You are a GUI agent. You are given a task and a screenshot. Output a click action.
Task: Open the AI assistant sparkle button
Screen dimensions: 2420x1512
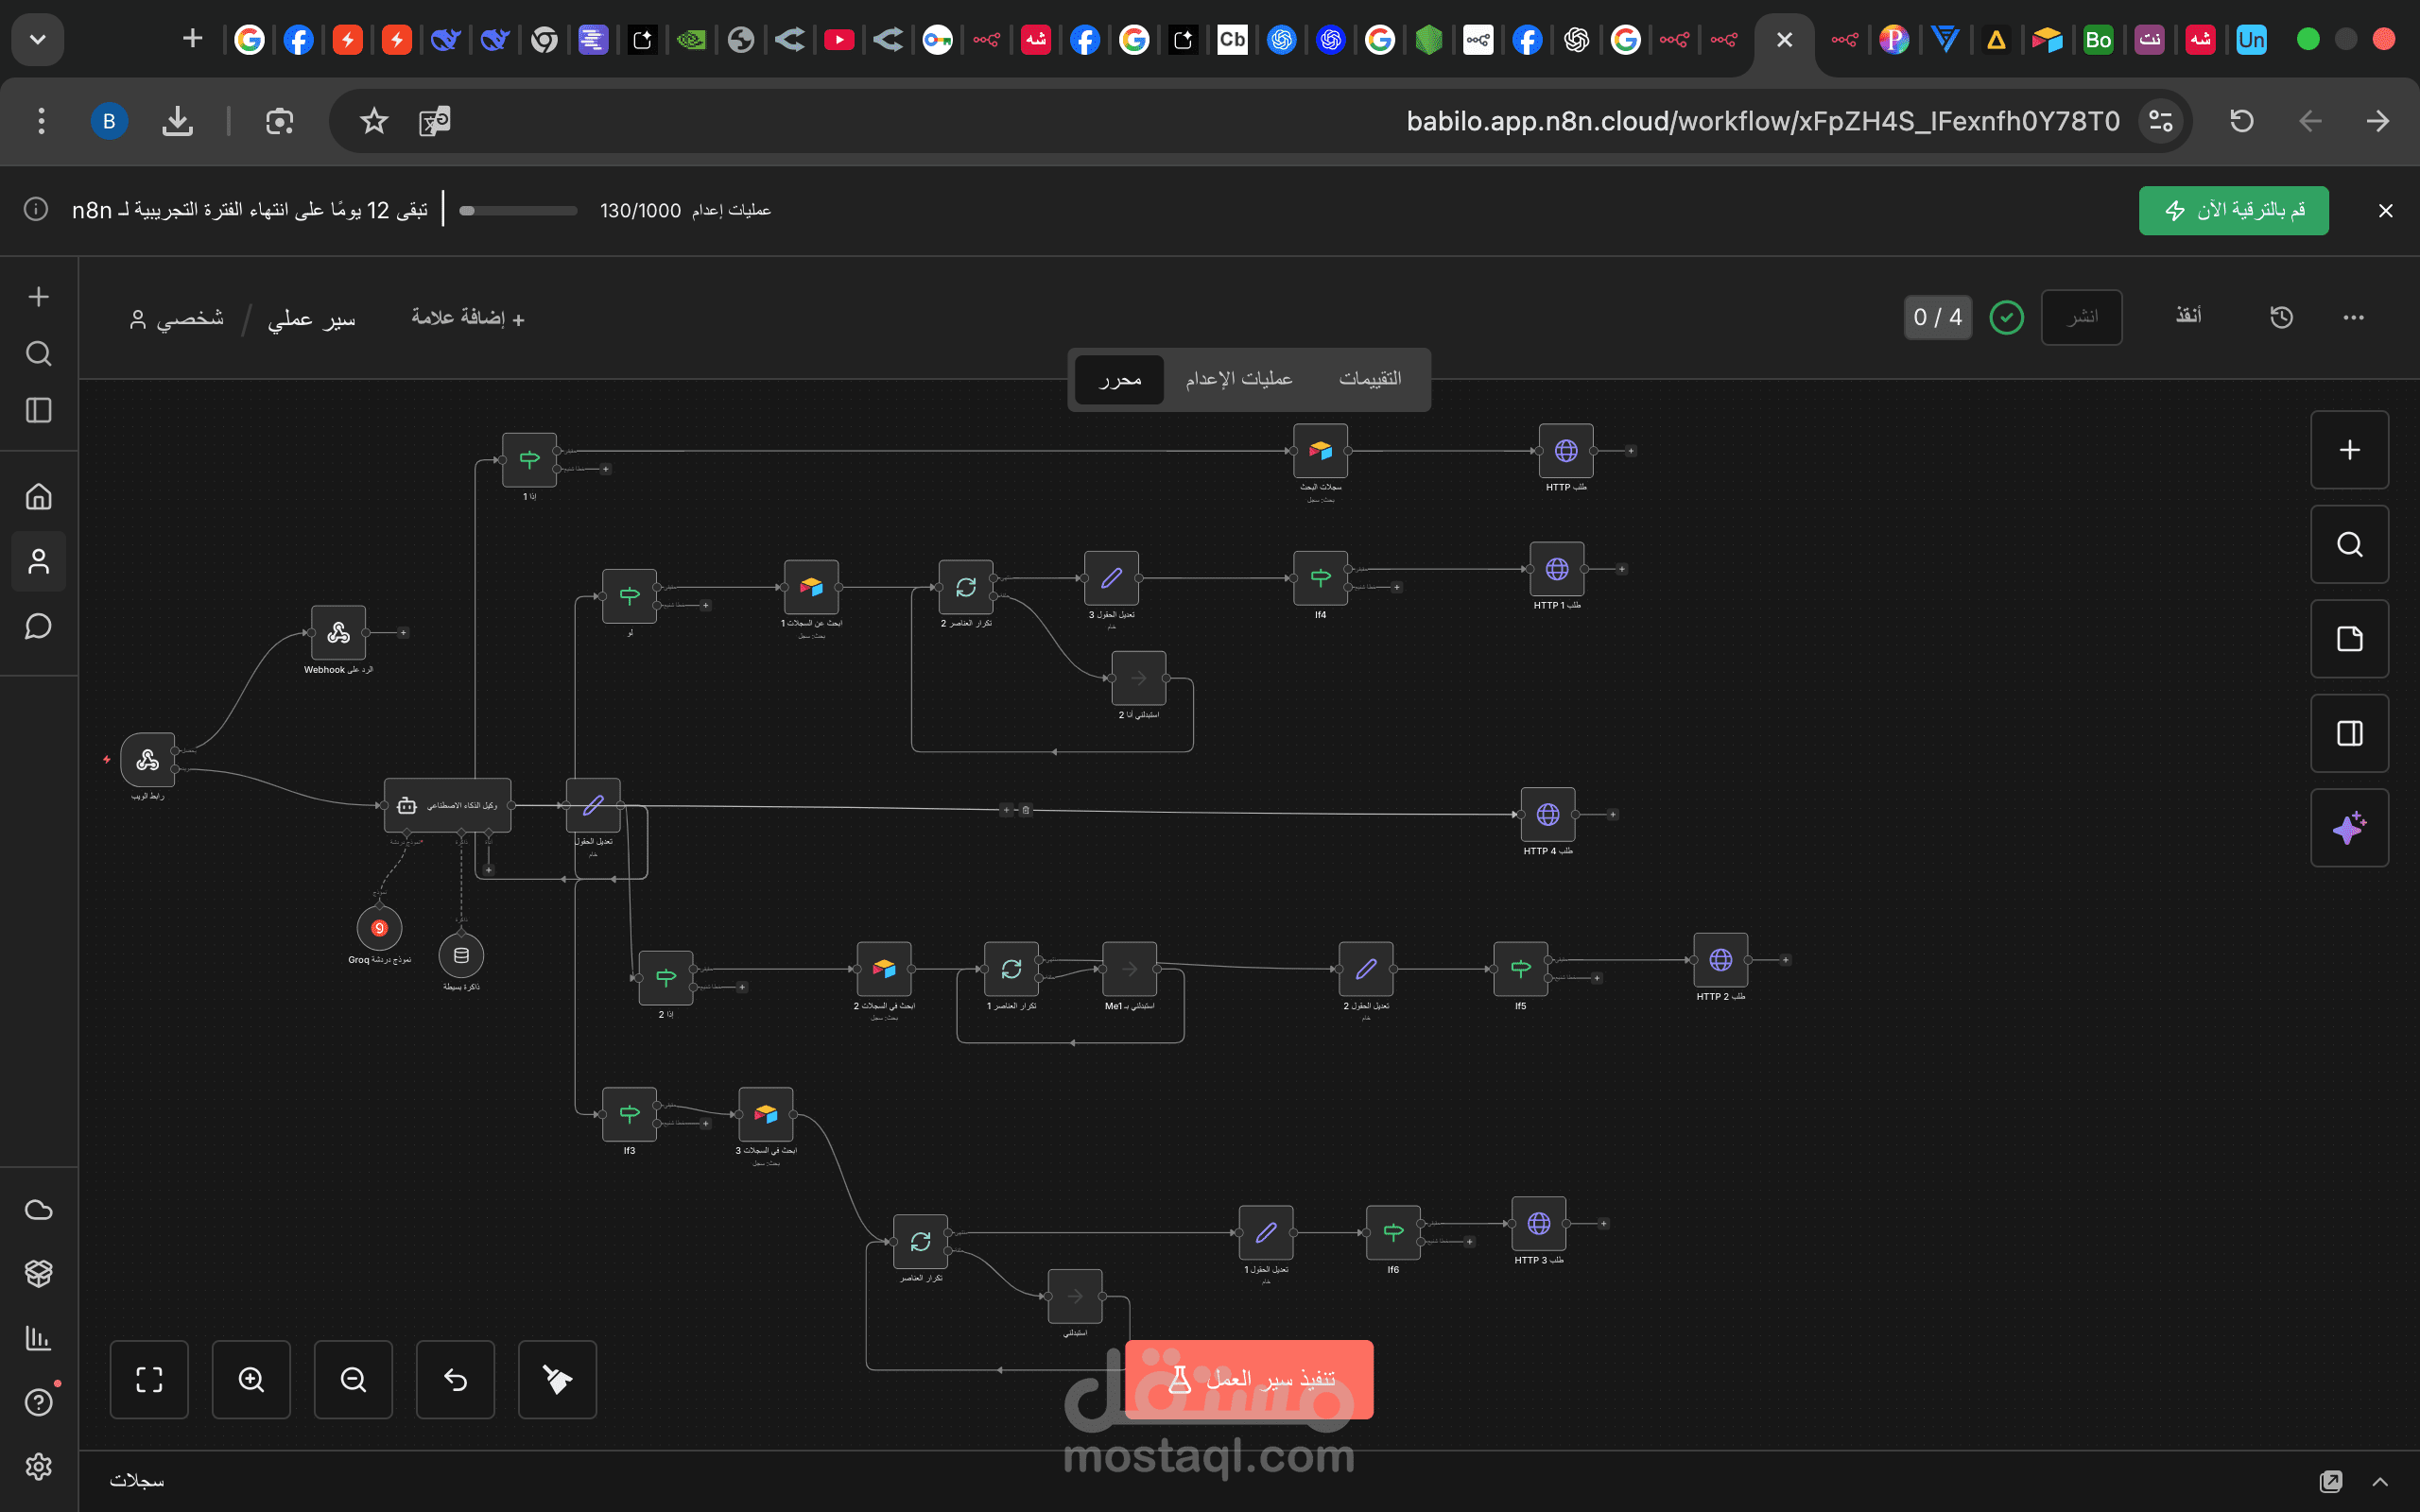point(2349,828)
